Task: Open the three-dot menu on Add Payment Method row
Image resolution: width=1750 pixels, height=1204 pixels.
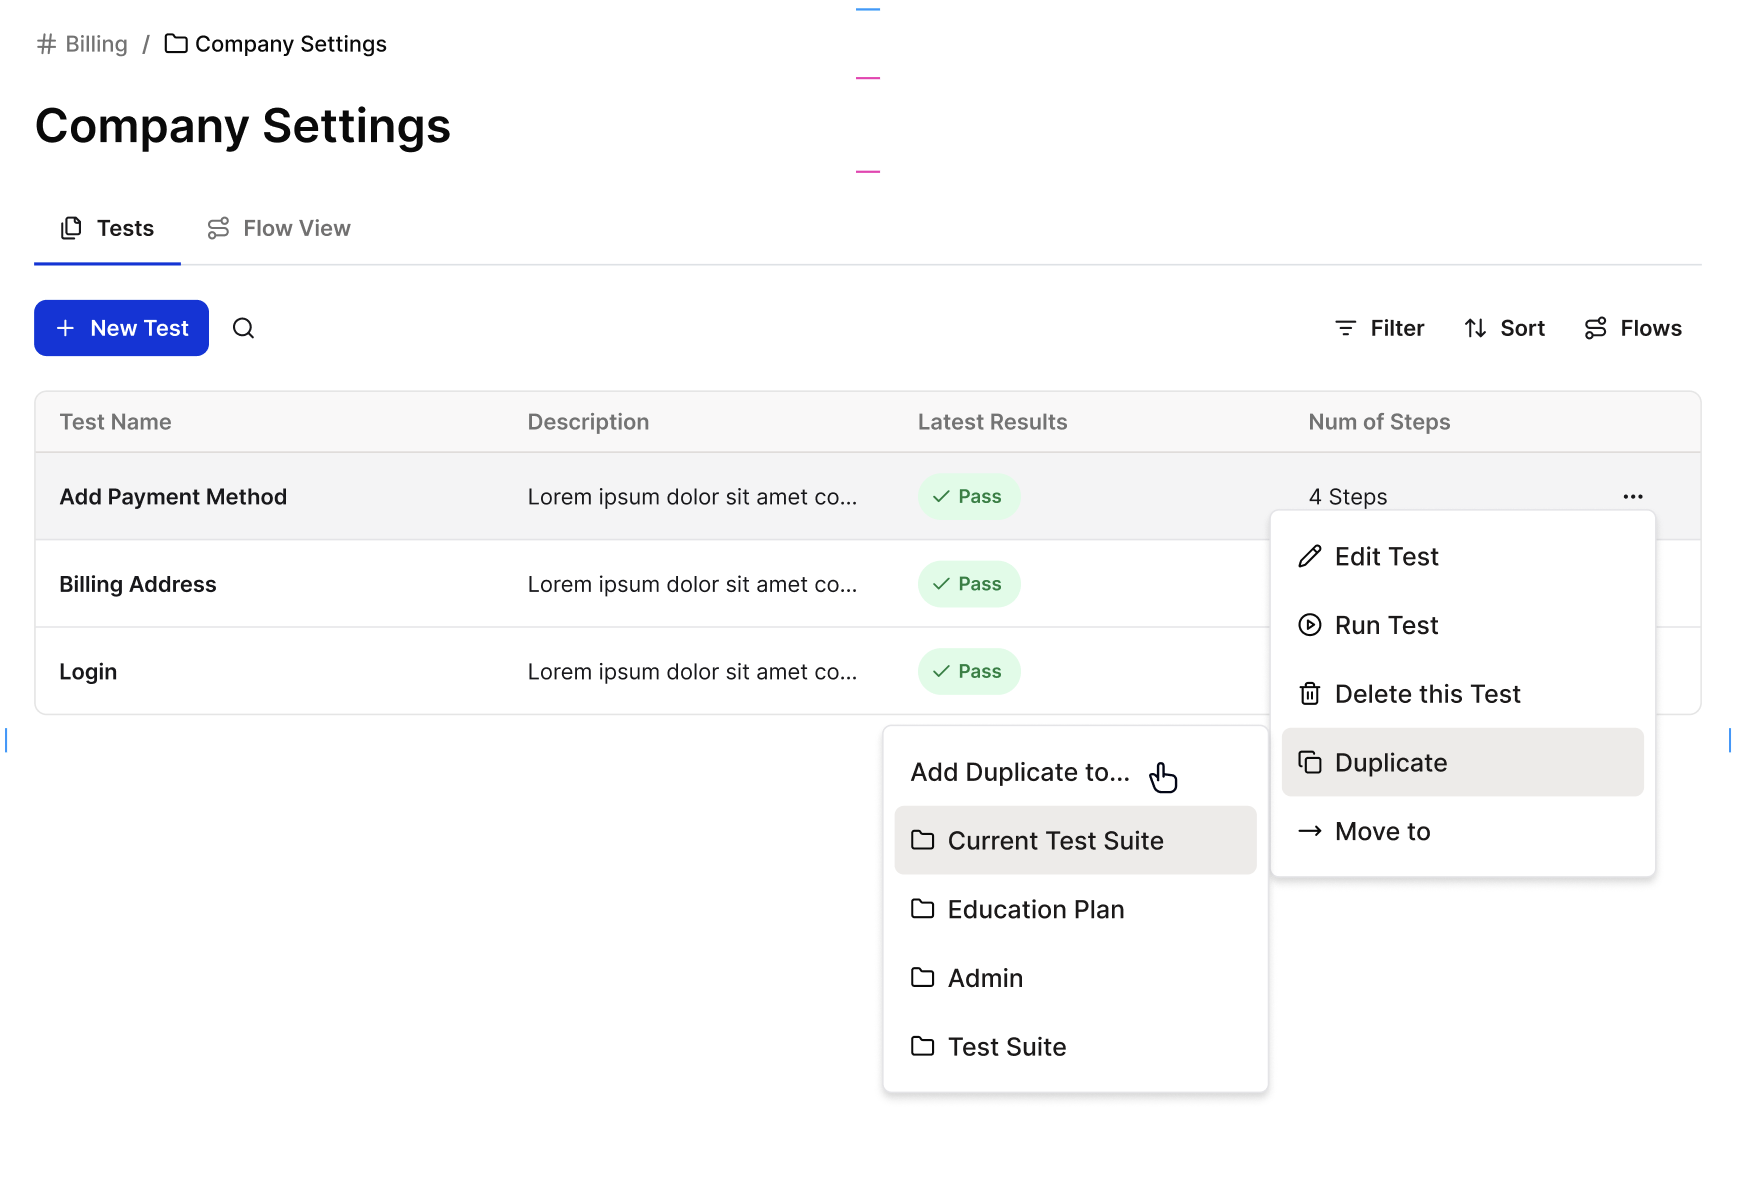Action: point(1633,496)
